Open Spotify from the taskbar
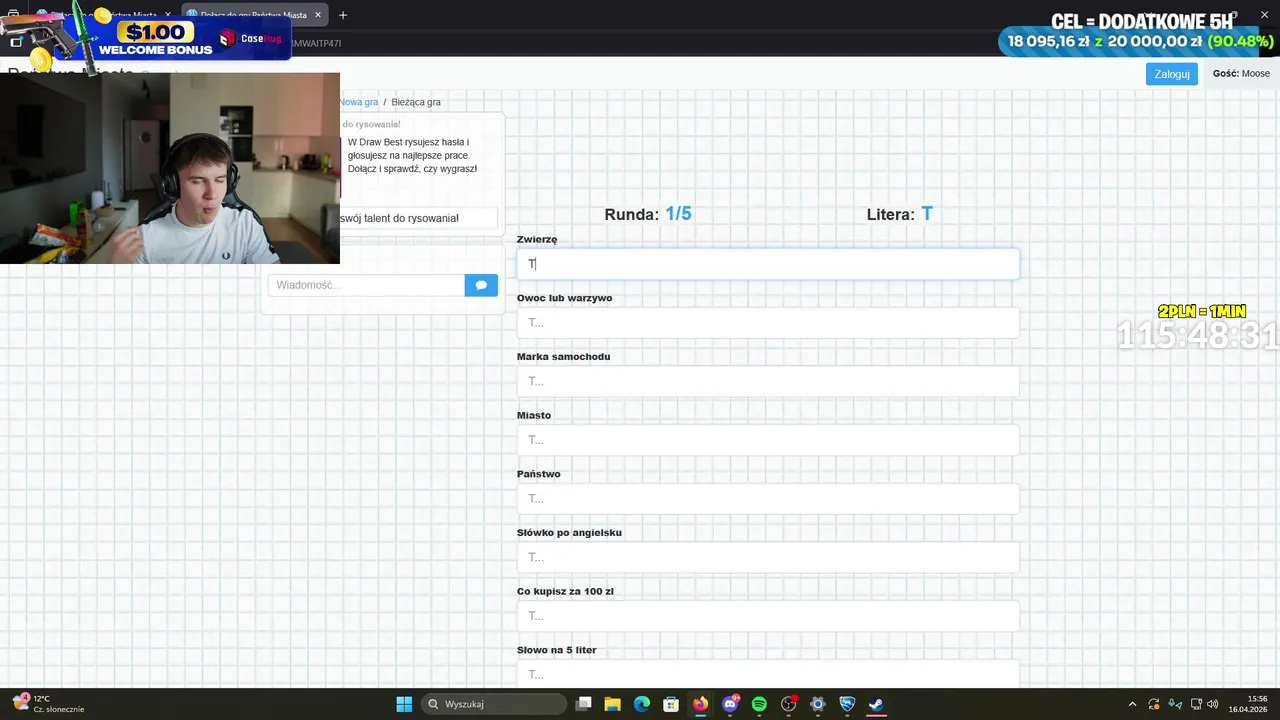Image resolution: width=1280 pixels, height=720 pixels. (x=759, y=704)
